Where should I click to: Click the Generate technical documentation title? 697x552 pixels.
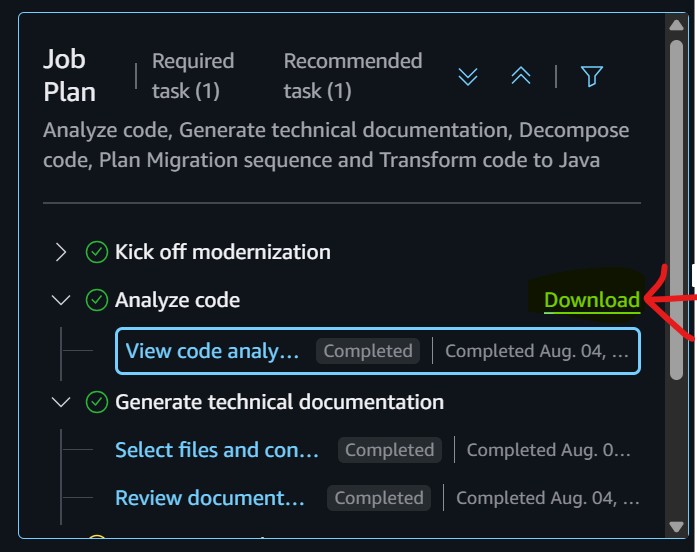[279, 402]
